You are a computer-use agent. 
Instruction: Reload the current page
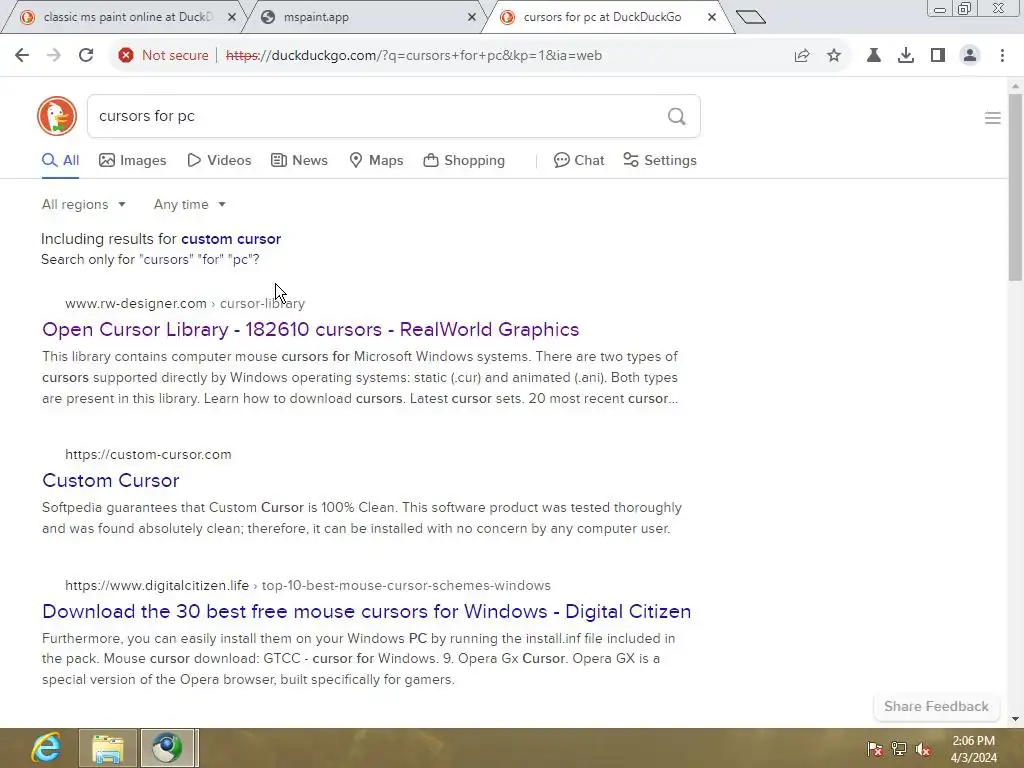[x=86, y=55]
